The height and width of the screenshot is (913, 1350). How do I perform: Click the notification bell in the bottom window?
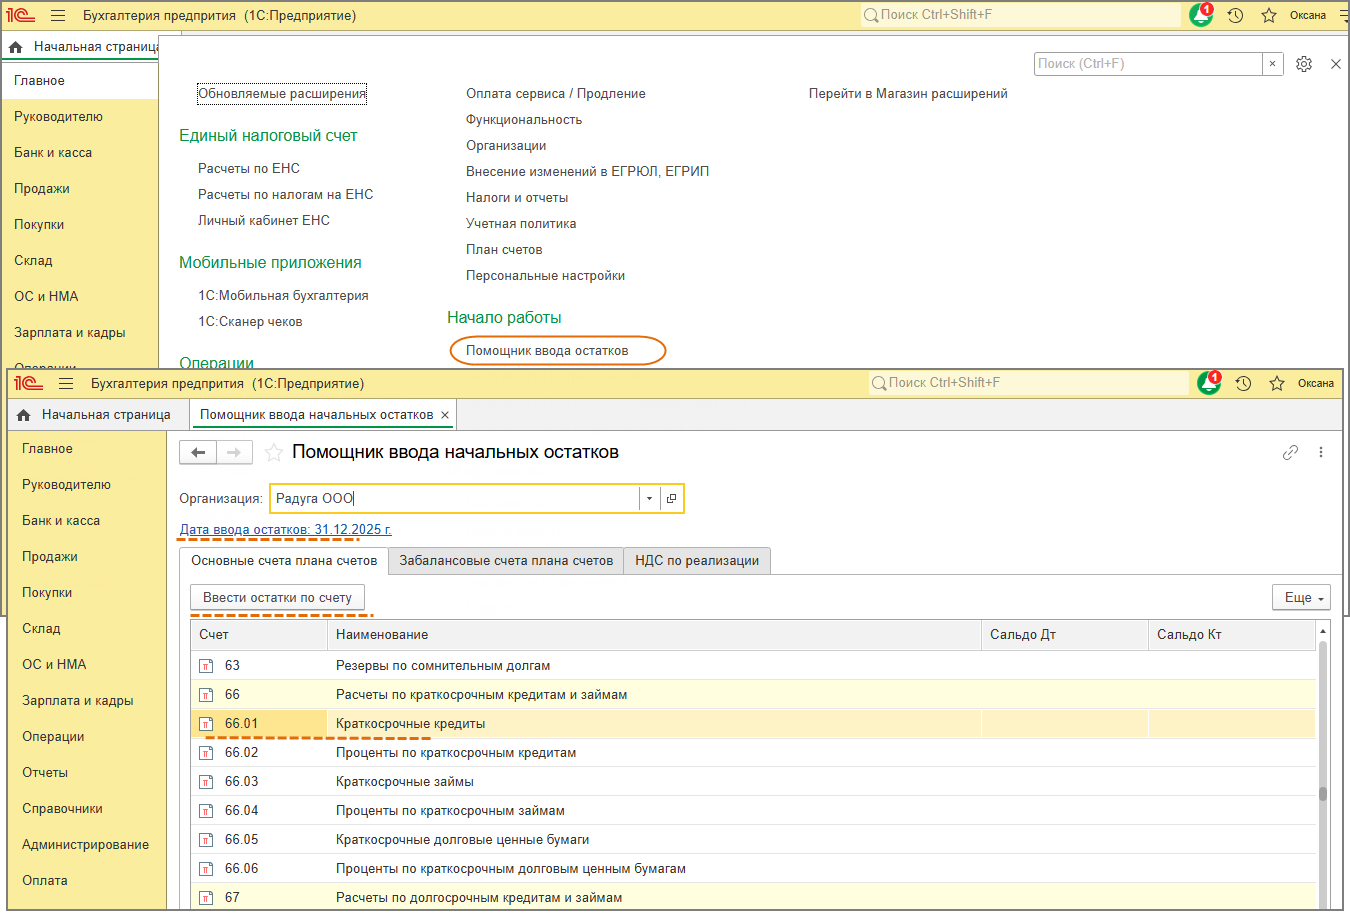point(1209,383)
